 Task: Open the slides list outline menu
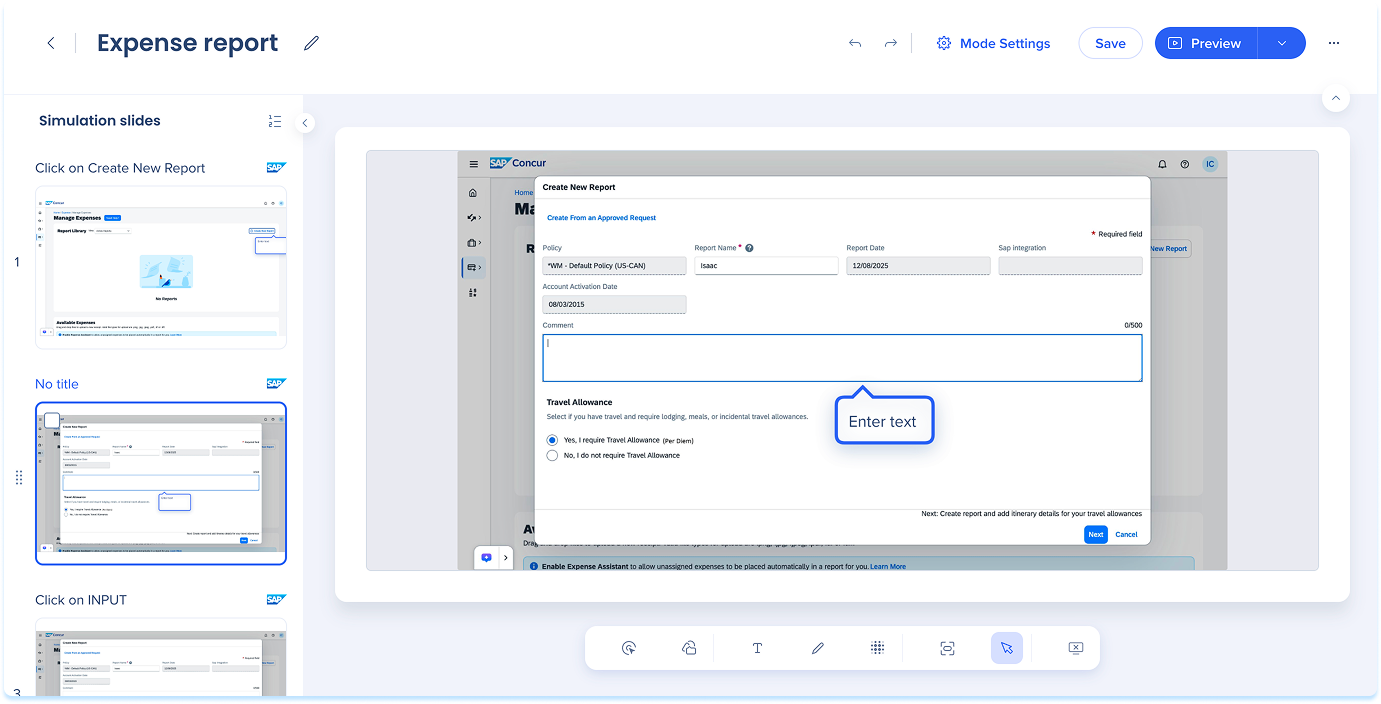coord(275,121)
